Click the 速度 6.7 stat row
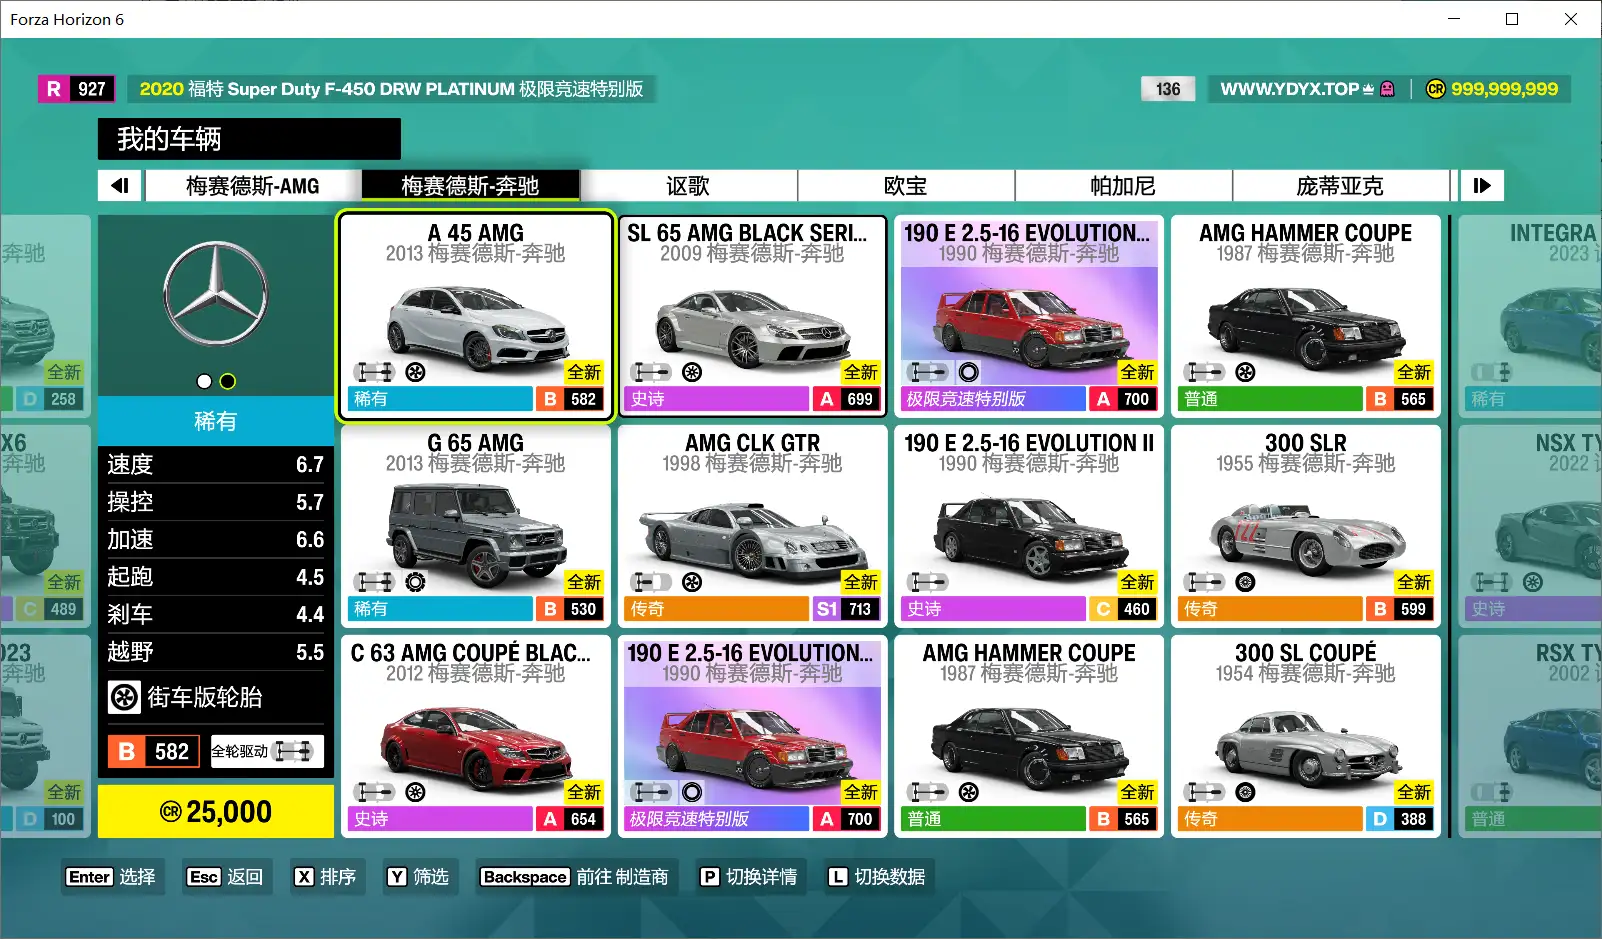The image size is (1602, 939). [216, 464]
